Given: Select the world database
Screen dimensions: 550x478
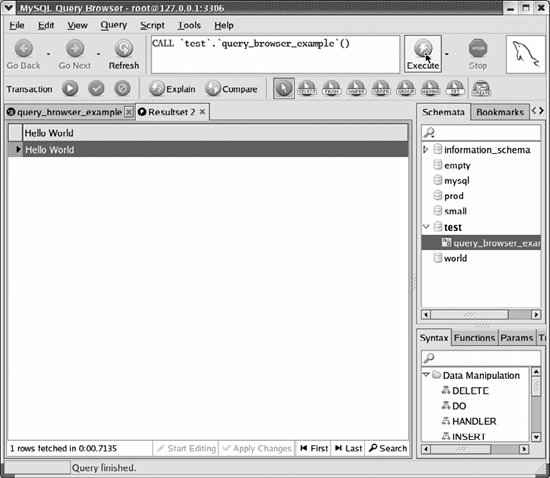Looking at the screenshot, I should coord(455,258).
